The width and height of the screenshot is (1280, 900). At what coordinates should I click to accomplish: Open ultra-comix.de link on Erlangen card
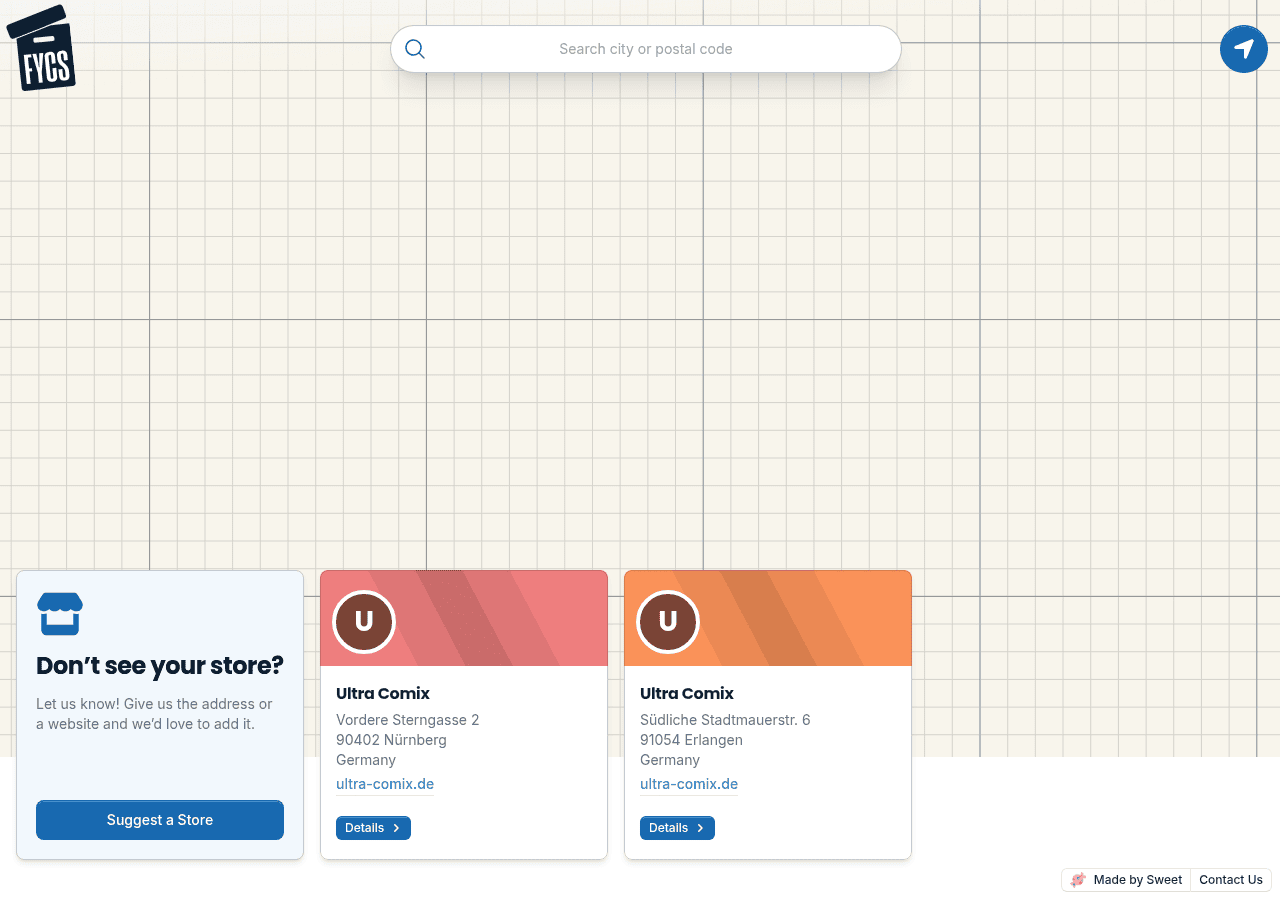[x=689, y=784]
